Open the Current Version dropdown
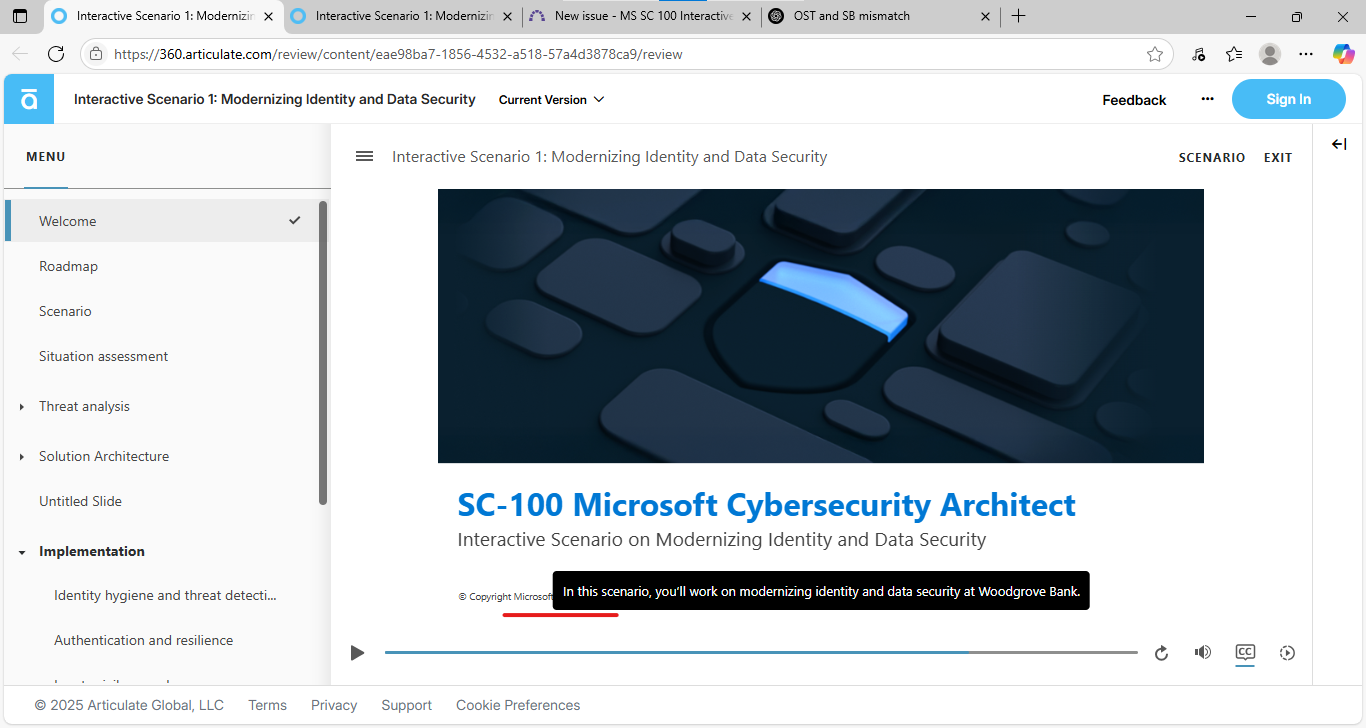This screenshot has height=728, width=1366. click(552, 99)
